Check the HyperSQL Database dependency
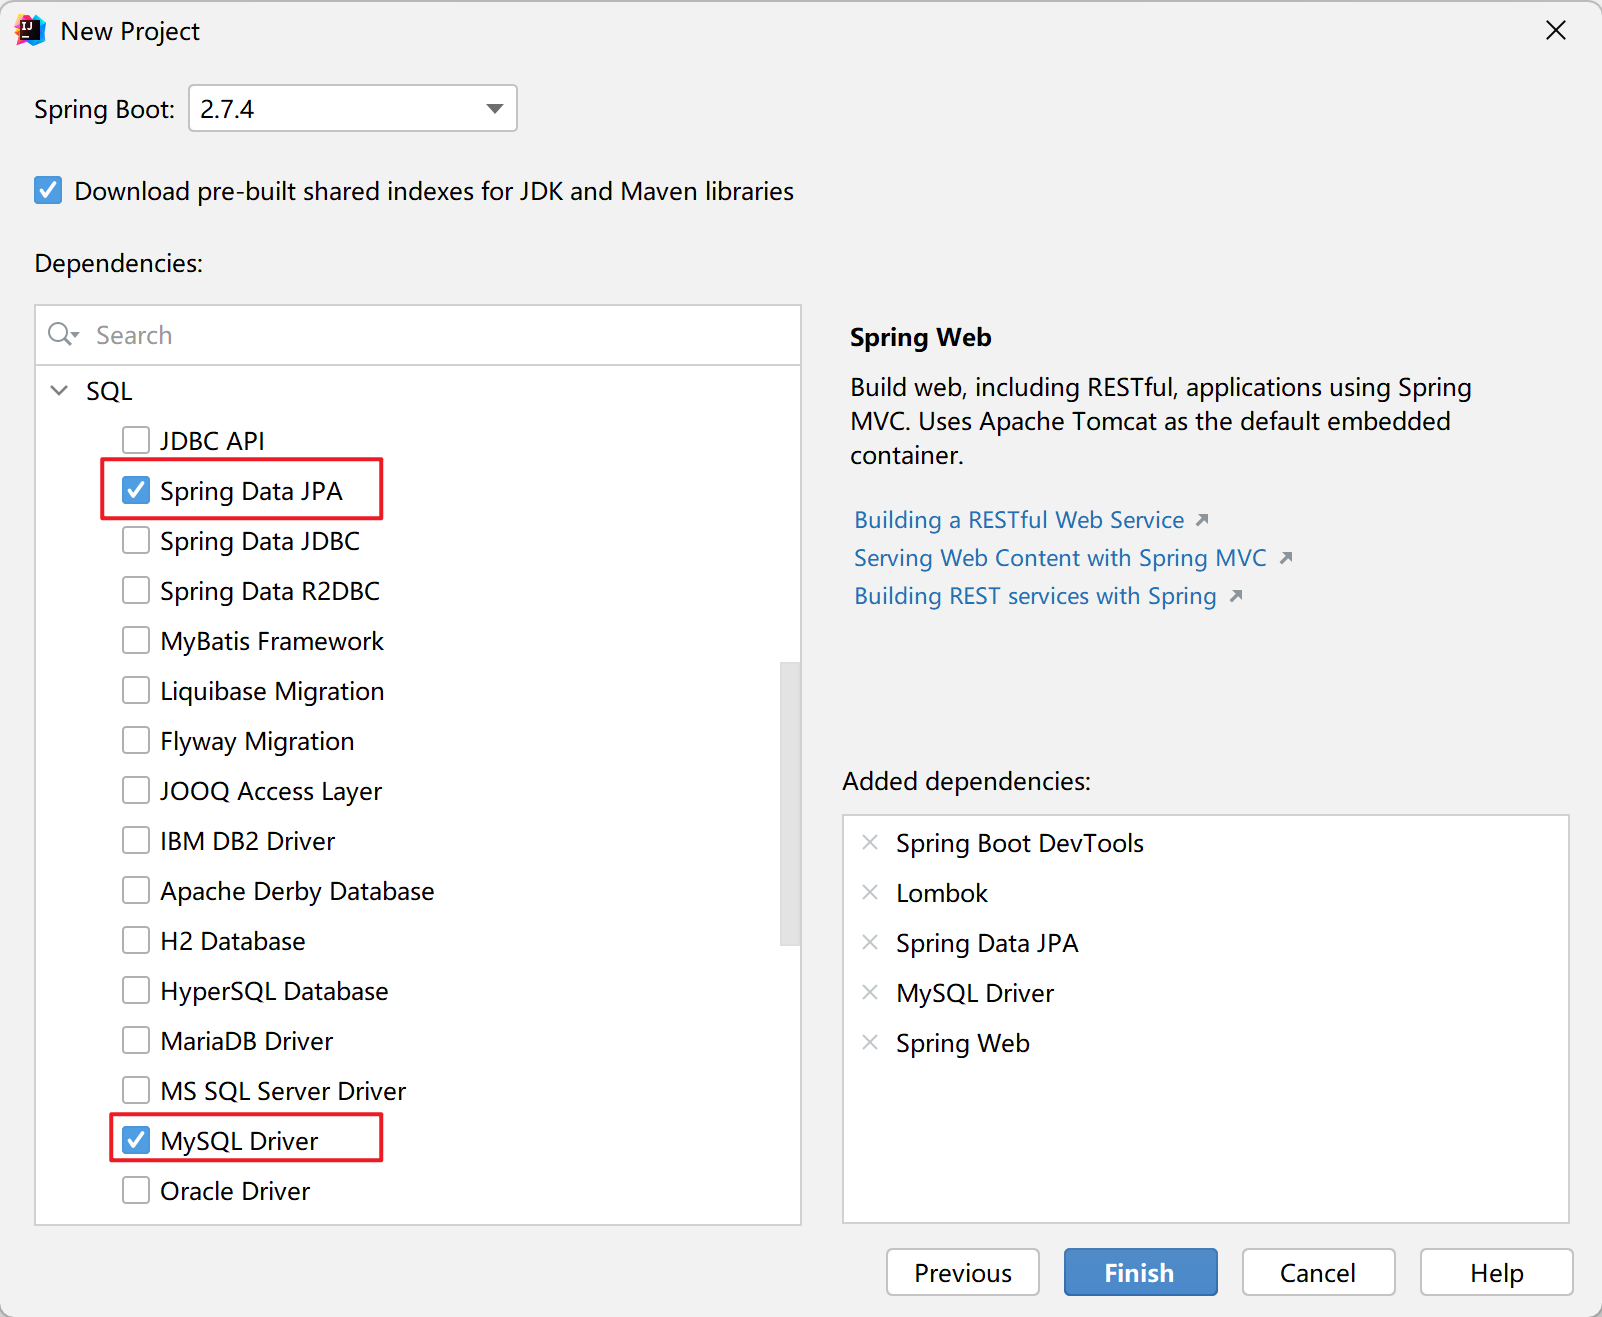The height and width of the screenshot is (1317, 1602). tap(136, 990)
